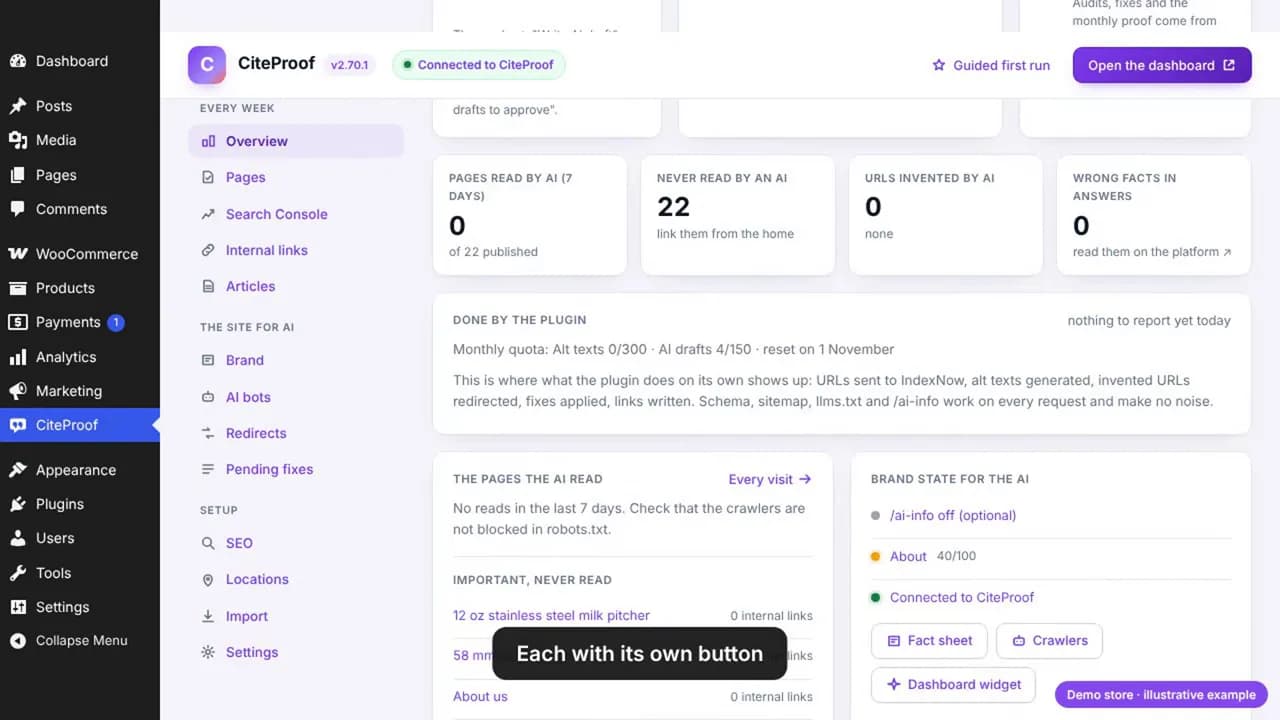Image resolution: width=1280 pixels, height=720 pixels.
Task: Open the About us page link
Action: pos(480,696)
